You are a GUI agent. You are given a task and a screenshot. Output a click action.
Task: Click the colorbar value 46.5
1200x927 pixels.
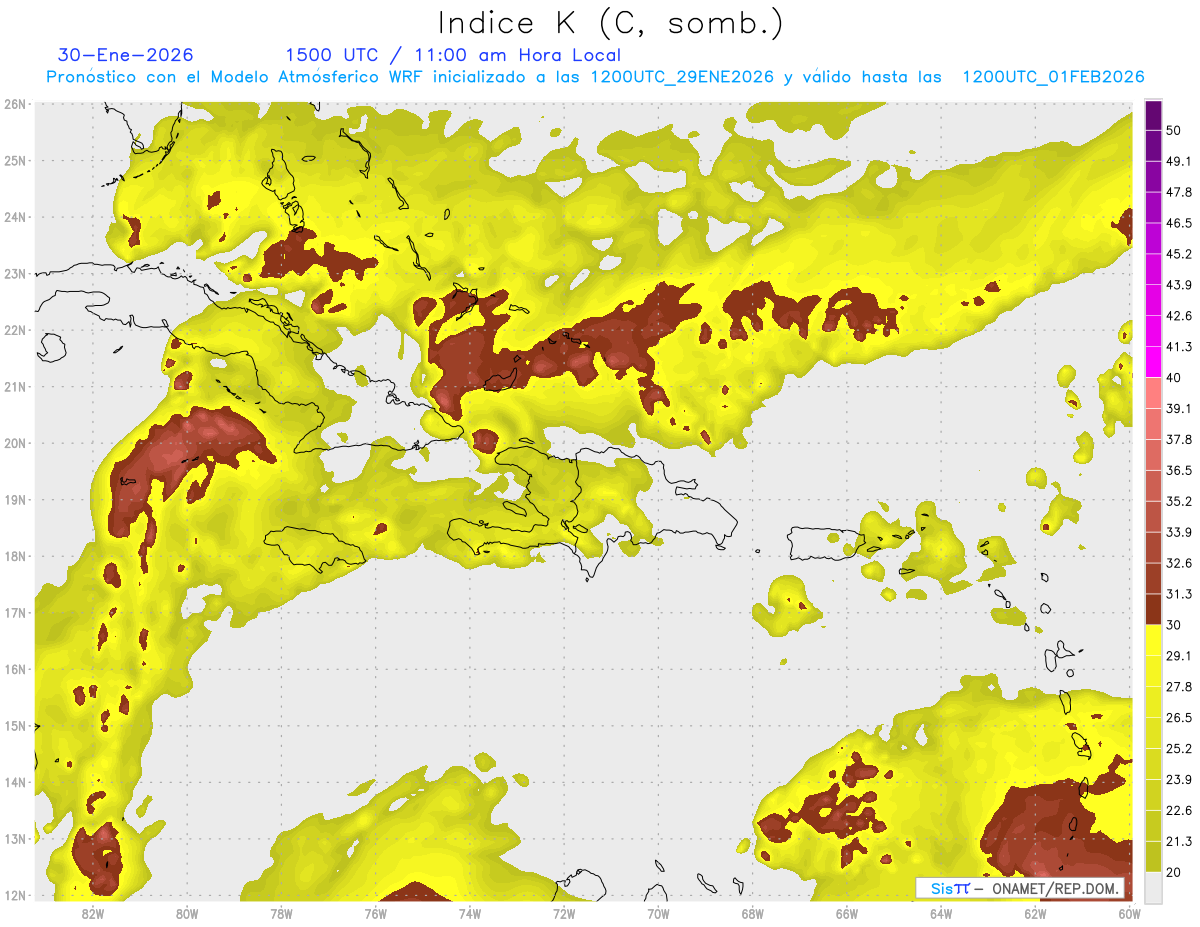1179,222
